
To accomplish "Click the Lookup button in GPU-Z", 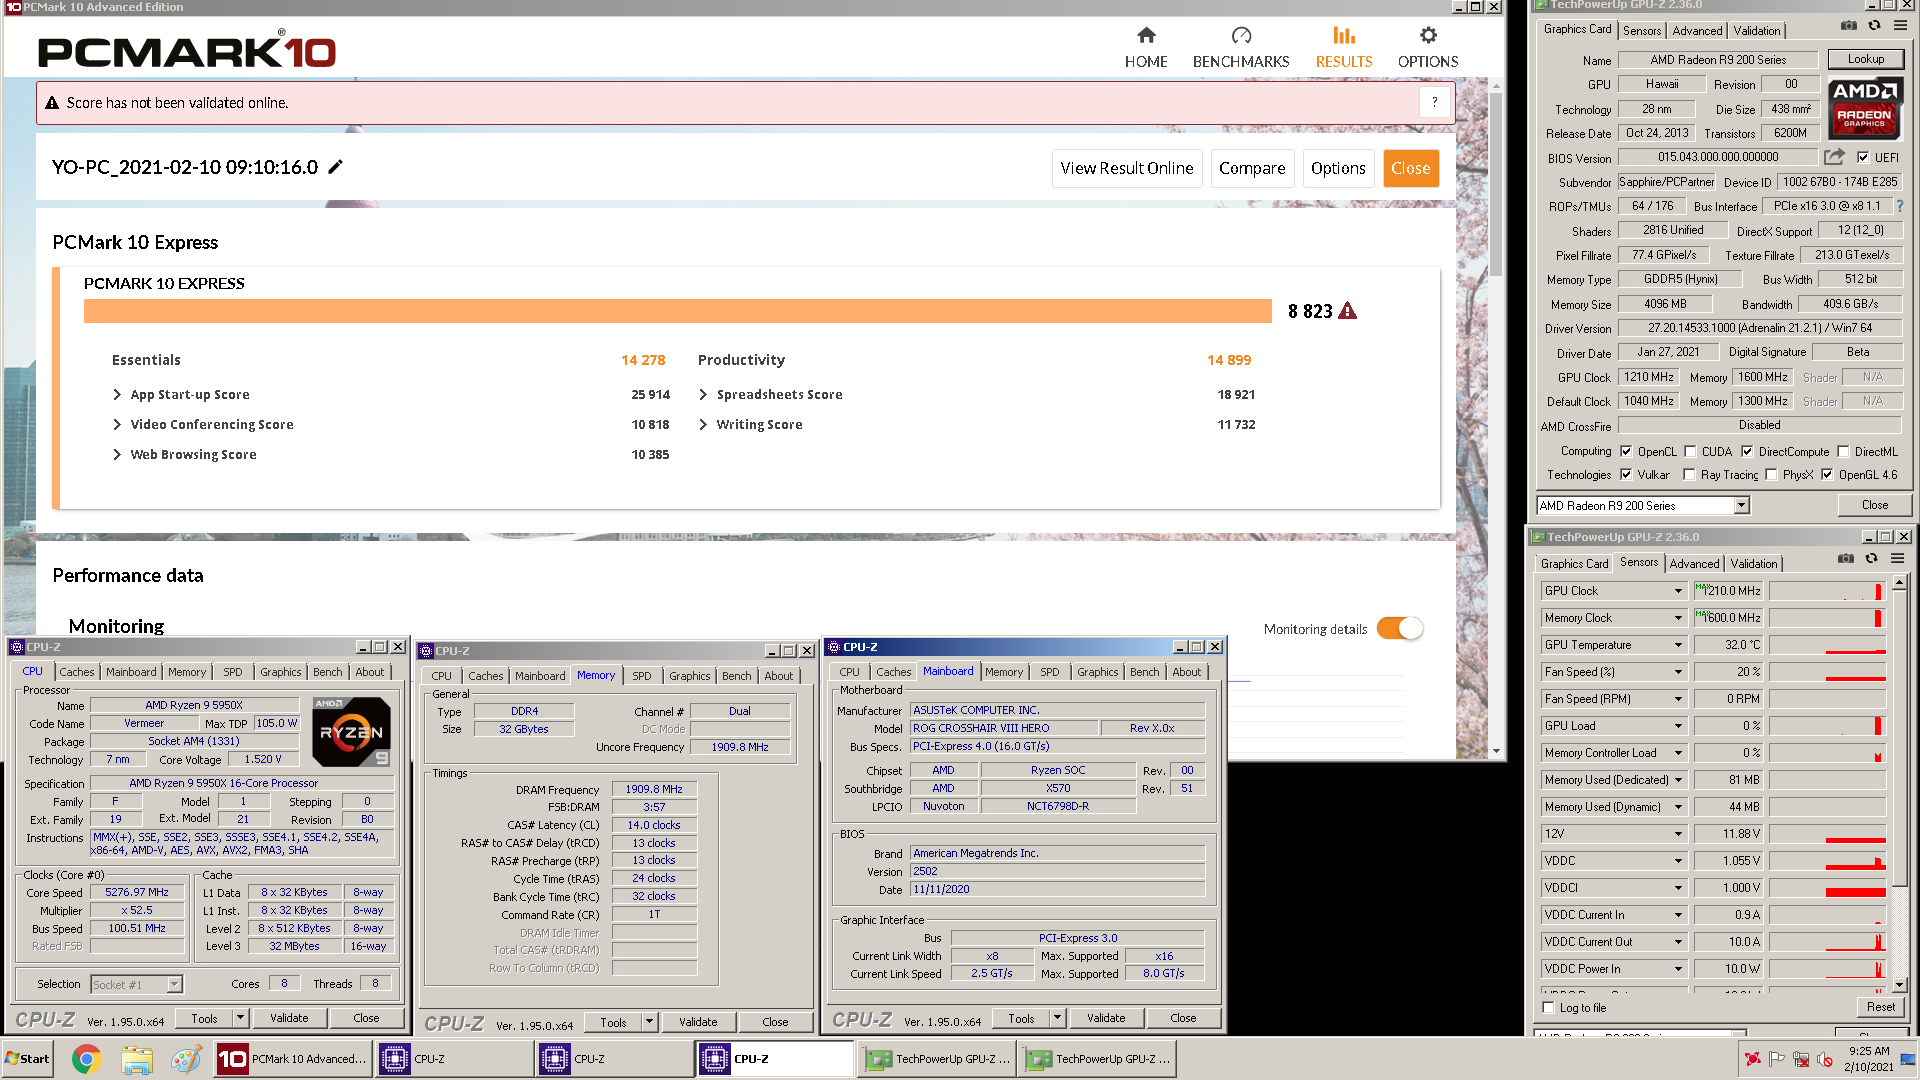I will [1866, 59].
